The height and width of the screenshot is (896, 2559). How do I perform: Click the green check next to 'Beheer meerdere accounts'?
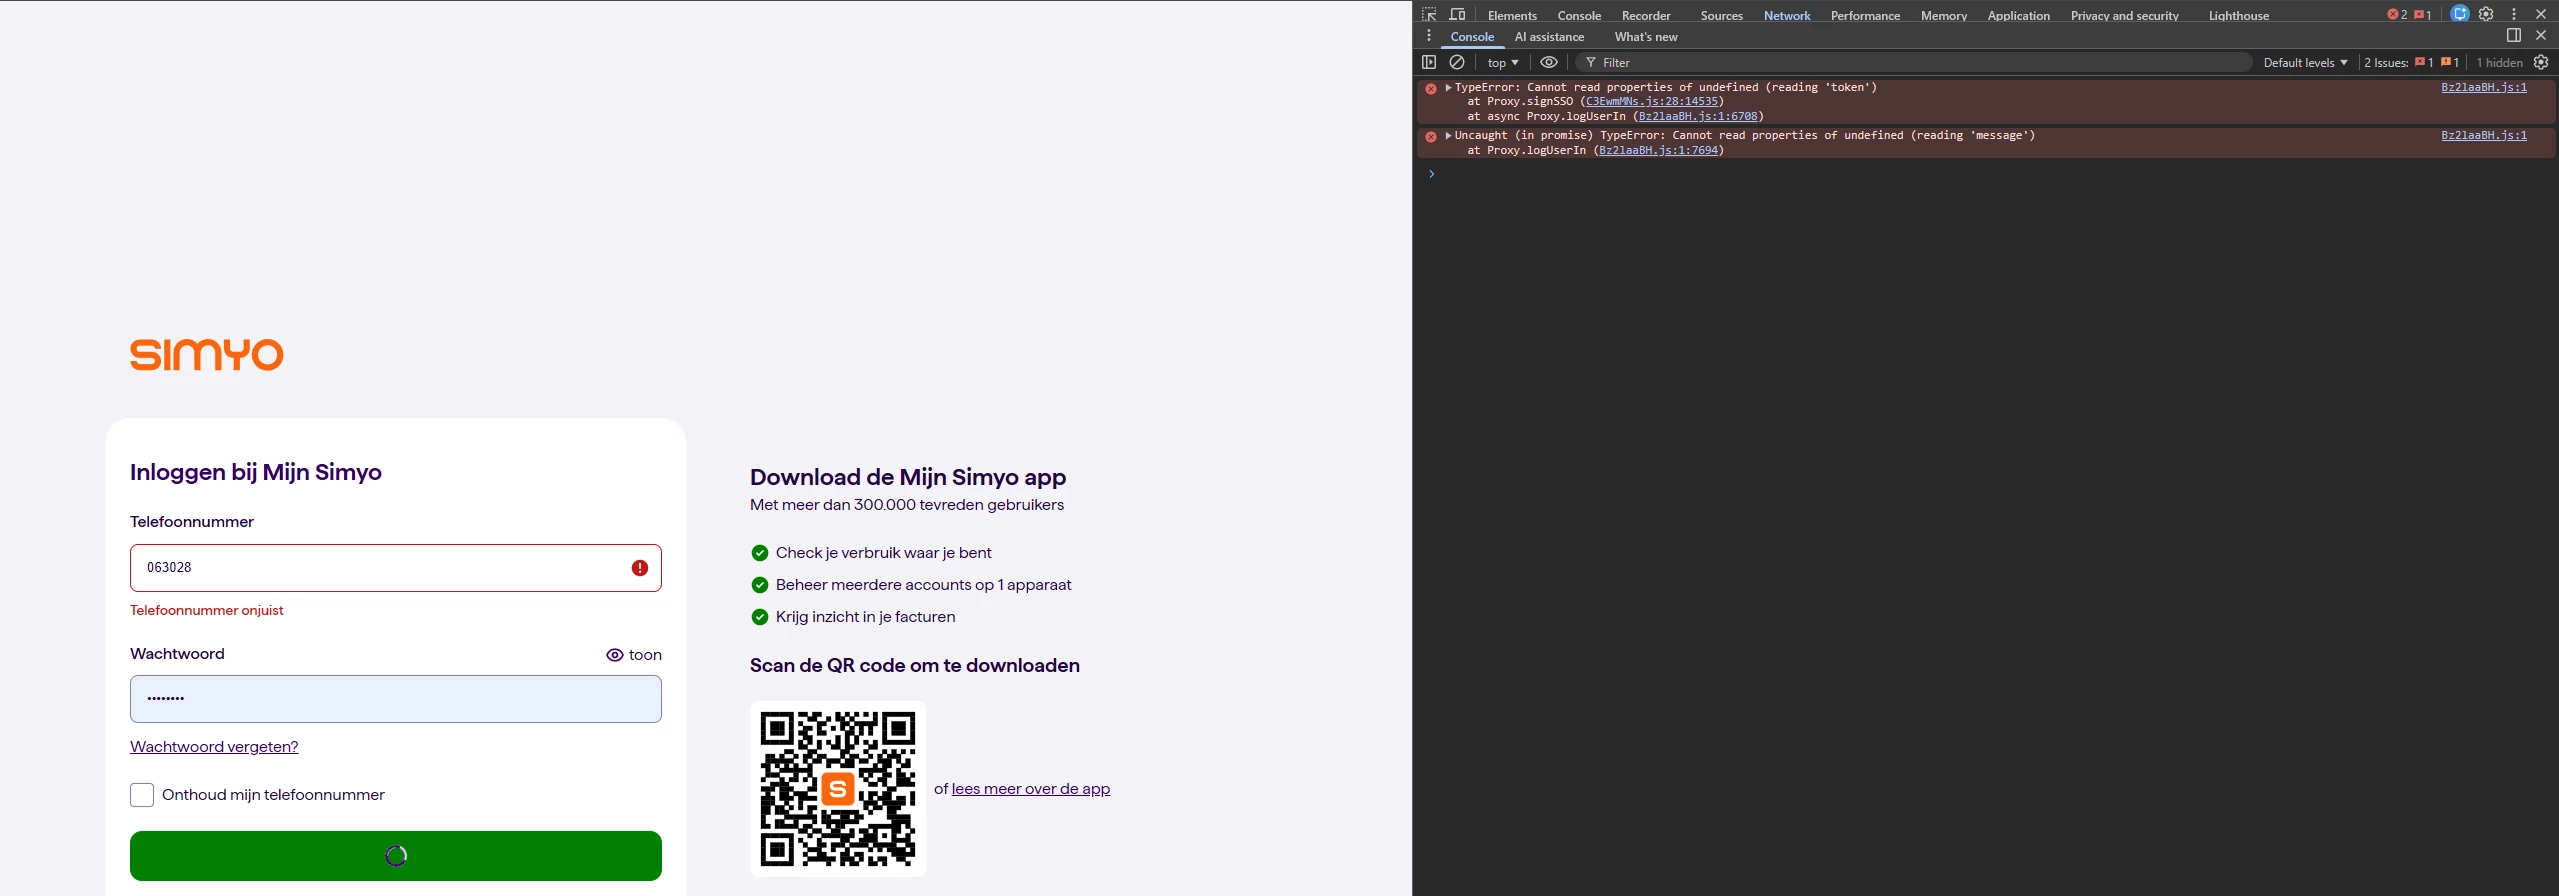click(760, 585)
